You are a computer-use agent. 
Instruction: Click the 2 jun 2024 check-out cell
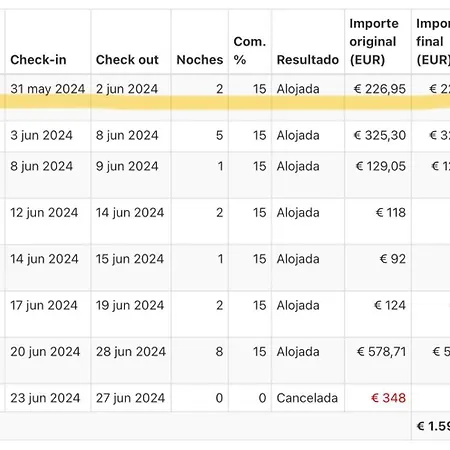127,89
